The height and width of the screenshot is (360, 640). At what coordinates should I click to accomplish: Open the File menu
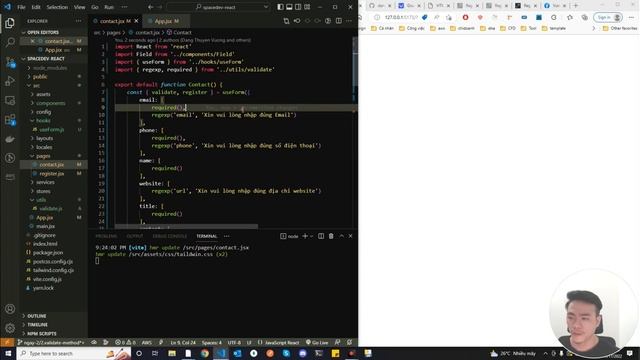point(21,7)
